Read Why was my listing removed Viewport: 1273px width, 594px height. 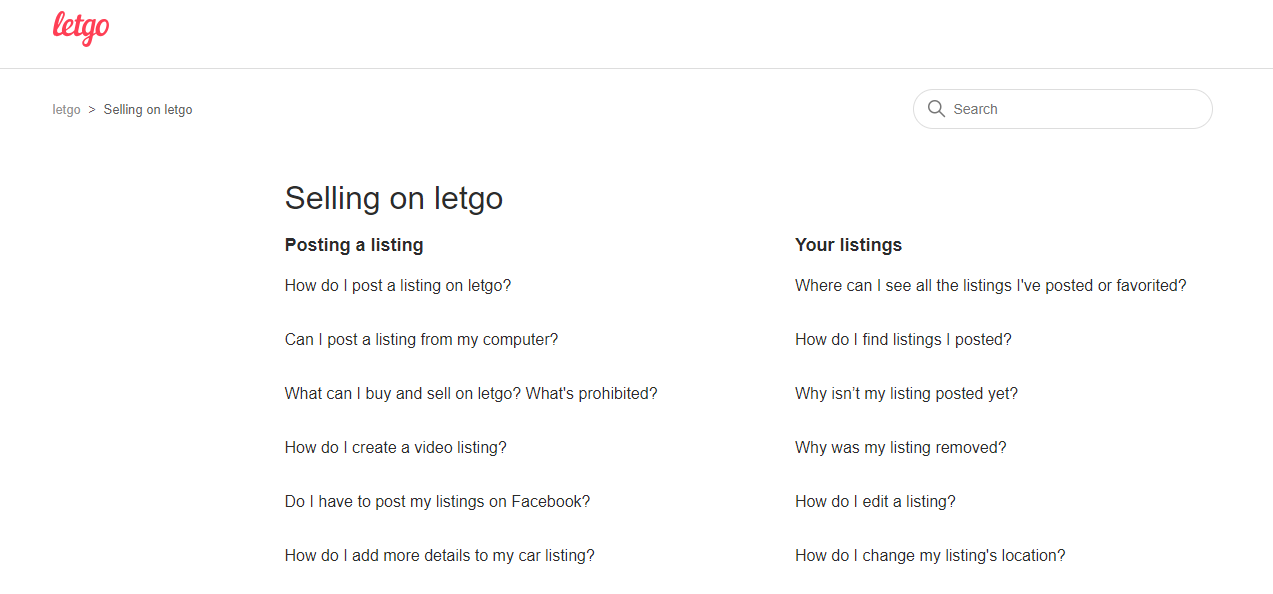point(901,447)
